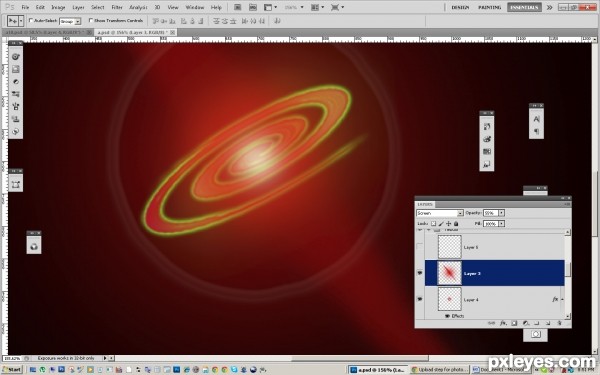Click the Distribute Top Edges icon
Image resolution: width=600 pixels, height=375 pixels.
[x=216, y=21]
